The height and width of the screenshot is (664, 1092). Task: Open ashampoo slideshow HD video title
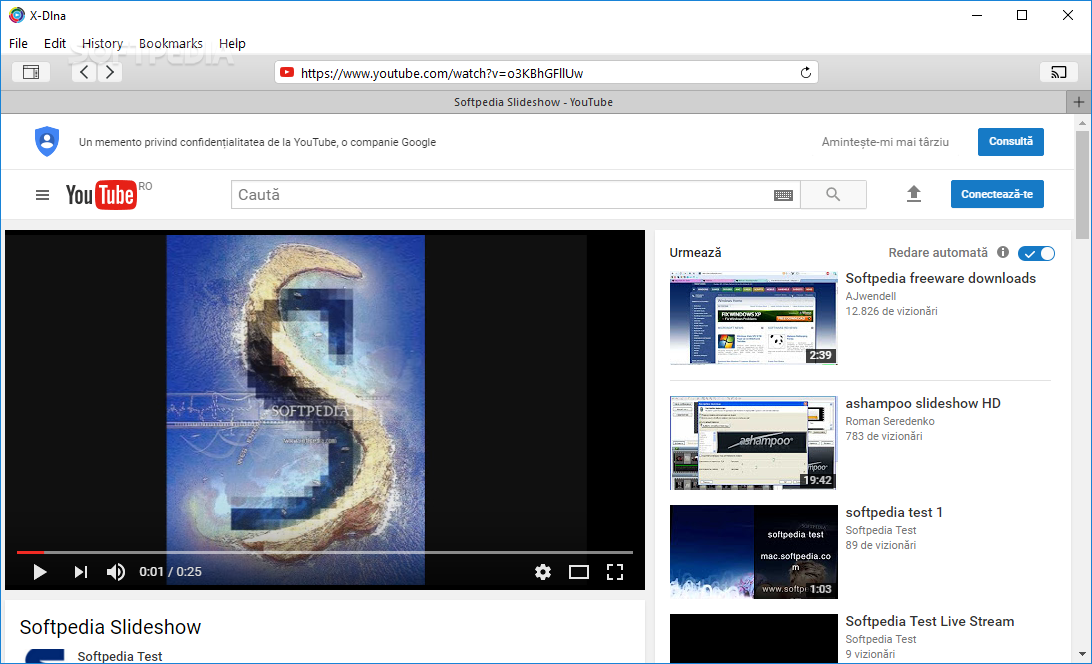coord(923,403)
